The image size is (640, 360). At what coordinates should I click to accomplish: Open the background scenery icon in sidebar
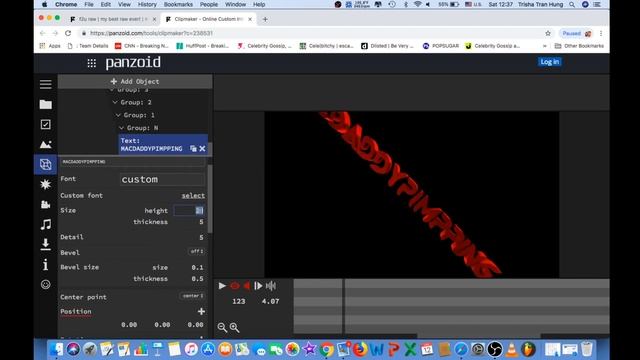[45, 144]
